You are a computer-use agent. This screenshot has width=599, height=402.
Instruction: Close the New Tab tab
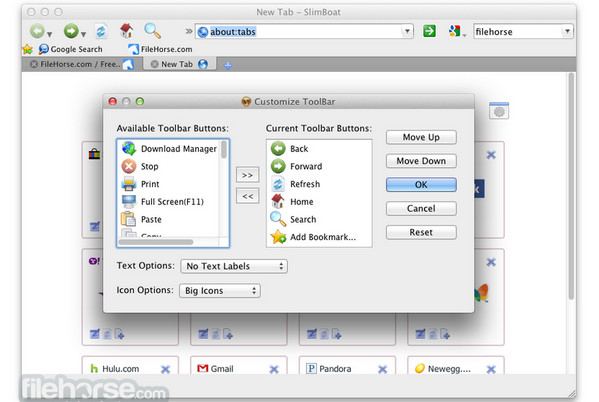[154, 64]
